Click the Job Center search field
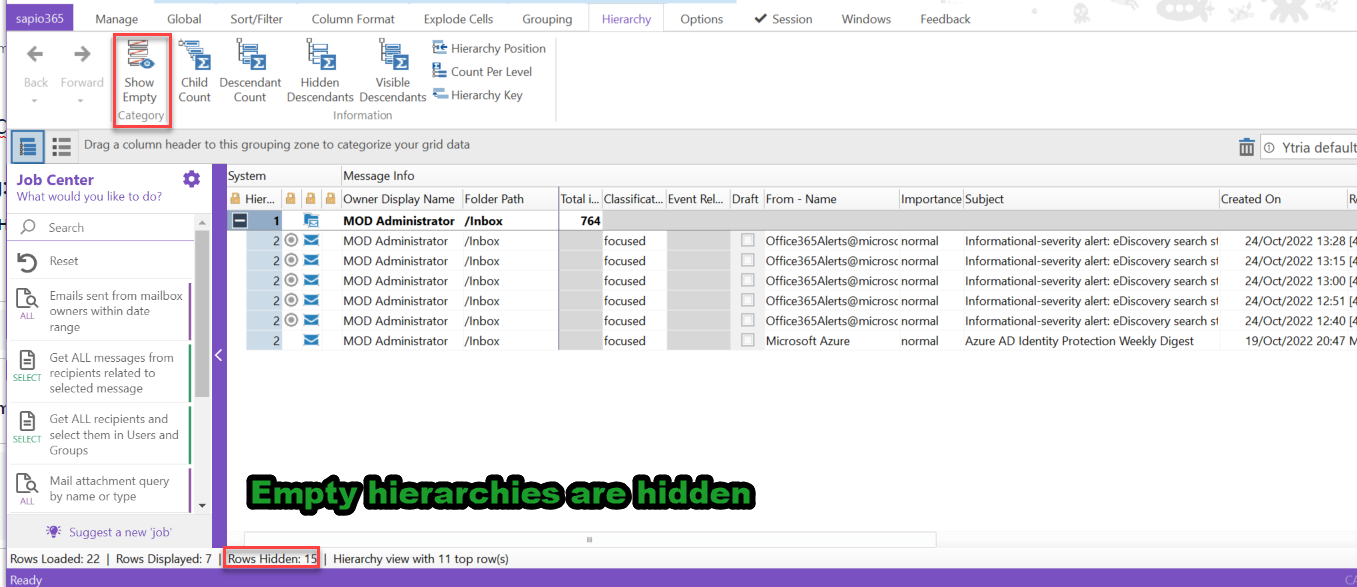Viewport: 1357px width, 587px height. click(110, 227)
